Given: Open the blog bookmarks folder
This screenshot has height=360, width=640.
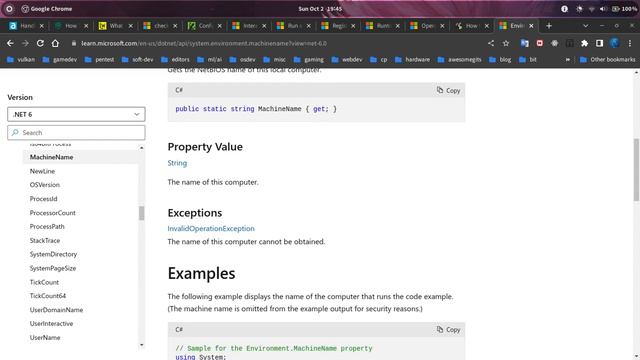Looking at the screenshot, I should point(500,60).
